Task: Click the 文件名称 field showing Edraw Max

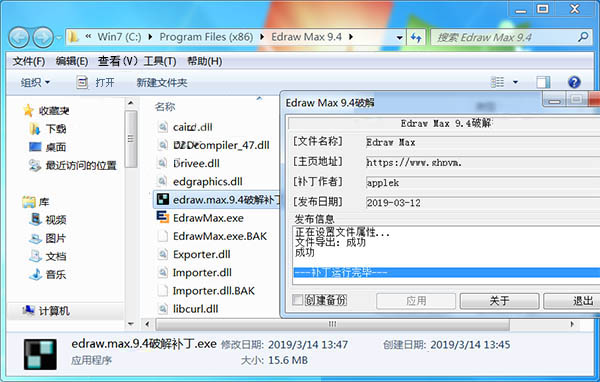Action: pyautogui.click(x=483, y=142)
